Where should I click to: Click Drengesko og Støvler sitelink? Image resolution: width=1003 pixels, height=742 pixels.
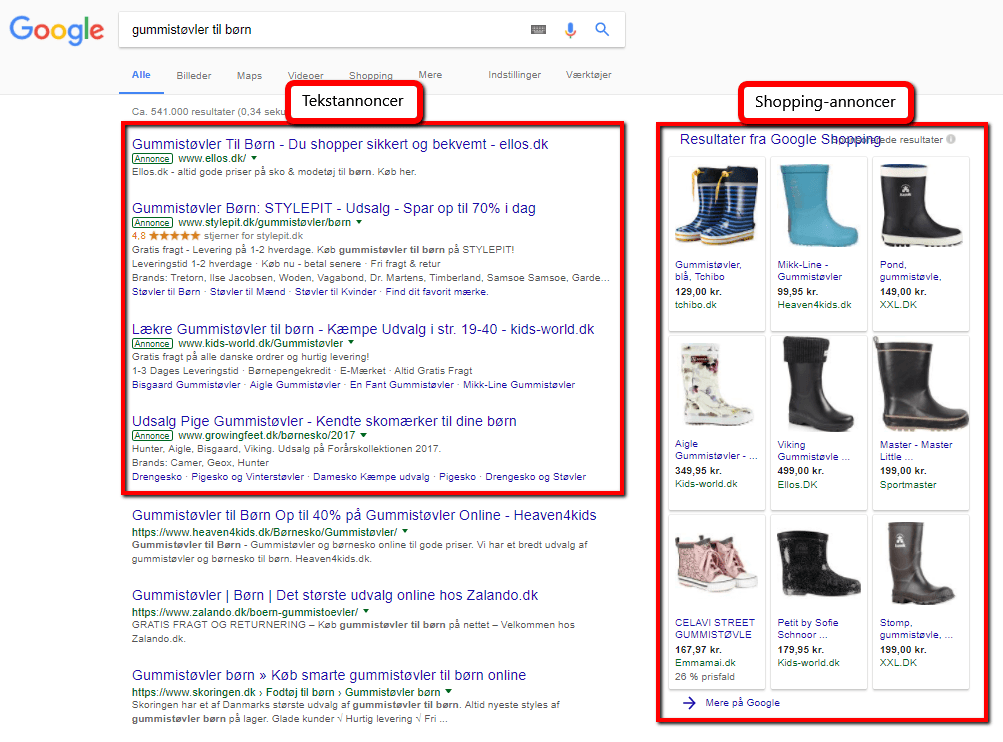(x=535, y=477)
